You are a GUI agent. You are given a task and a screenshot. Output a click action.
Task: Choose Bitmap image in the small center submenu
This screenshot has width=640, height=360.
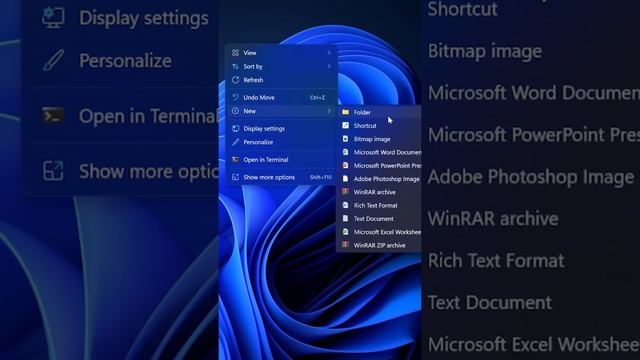coord(380,139)
